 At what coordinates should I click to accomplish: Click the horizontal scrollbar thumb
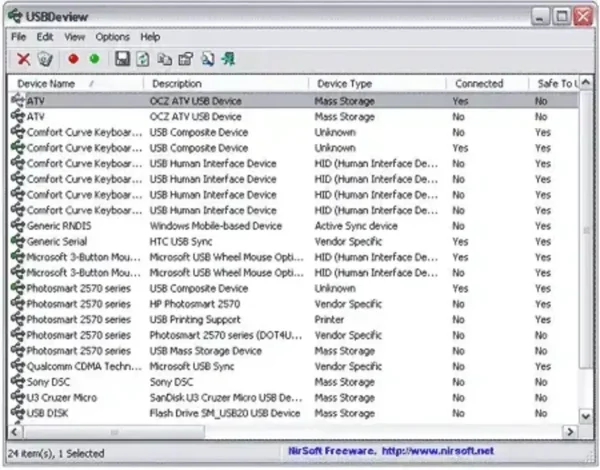tap(114, 432)
